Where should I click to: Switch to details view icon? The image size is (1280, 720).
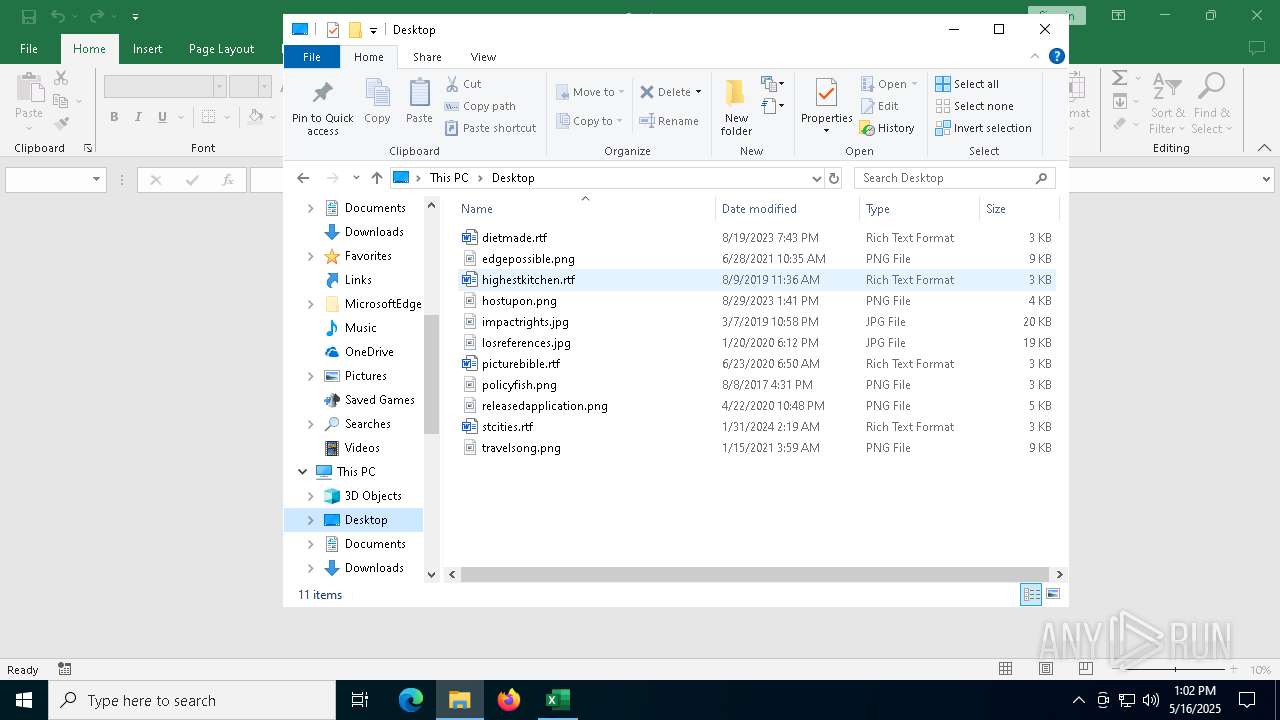click(1030, 595)
